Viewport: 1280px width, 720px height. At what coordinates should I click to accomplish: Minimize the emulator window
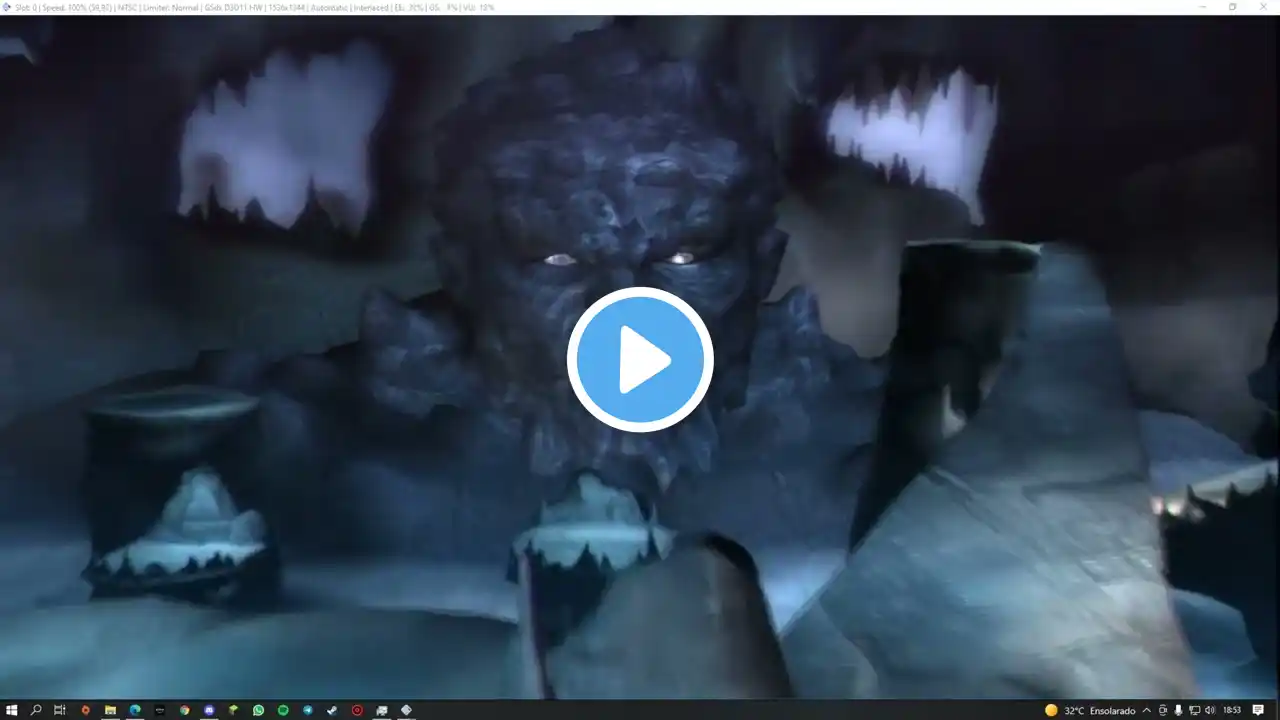click(1202, 7)
